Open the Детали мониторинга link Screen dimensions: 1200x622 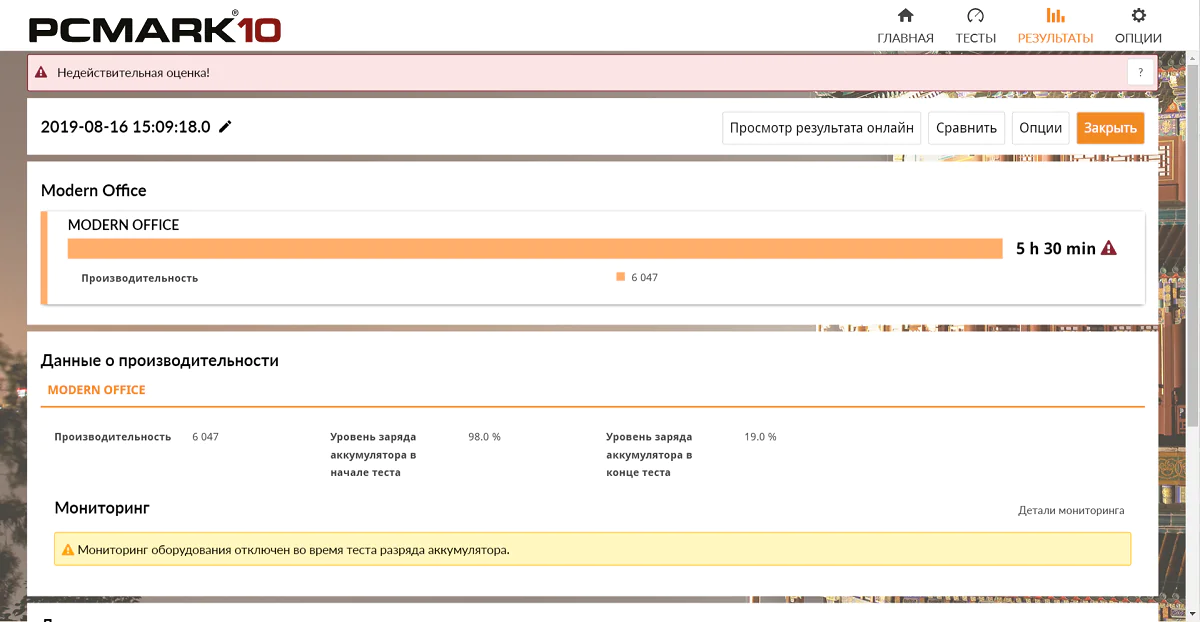tap(1071, 510)
